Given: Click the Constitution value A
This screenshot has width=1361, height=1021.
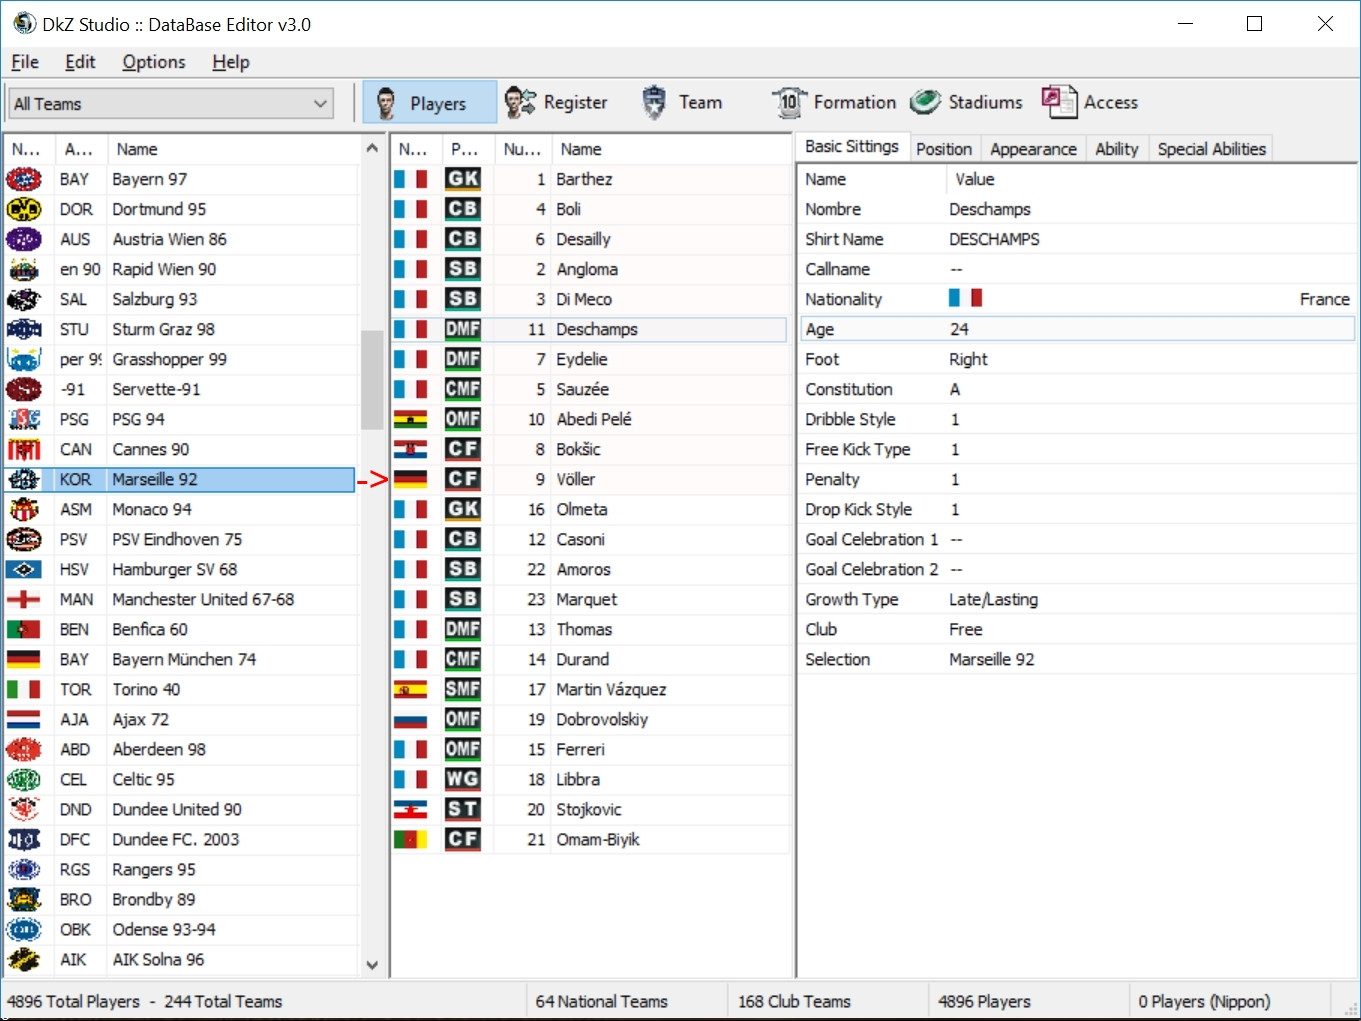Looking at the screenshot, I should pyautogui.click(x=955, y=389).
